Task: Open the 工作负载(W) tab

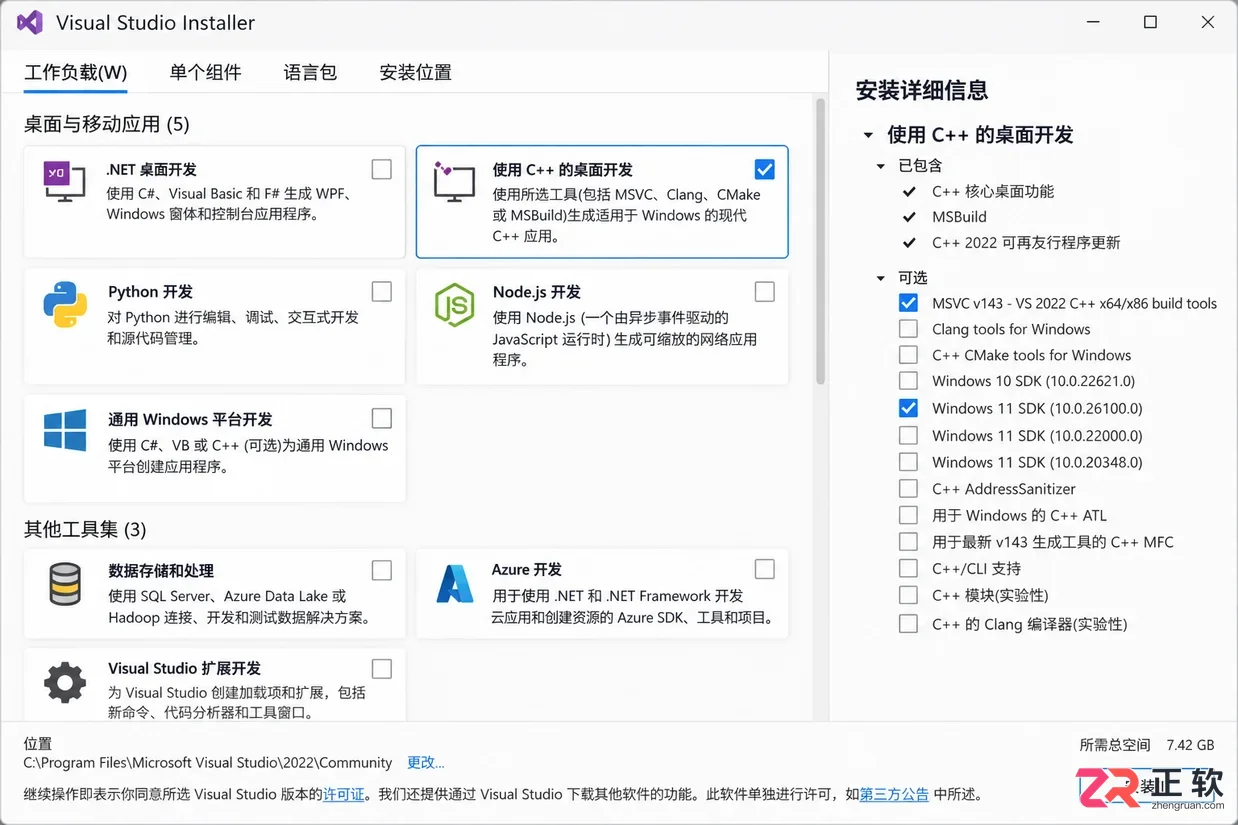Action: pos(76,73)
